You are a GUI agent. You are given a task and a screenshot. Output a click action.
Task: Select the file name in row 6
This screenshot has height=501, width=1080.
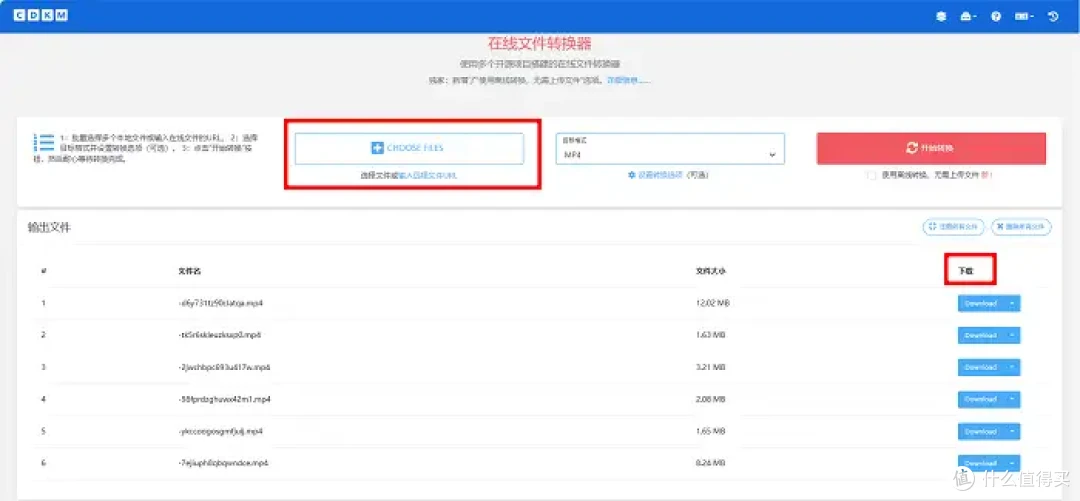pyautogui.click(x=222, y=463)
